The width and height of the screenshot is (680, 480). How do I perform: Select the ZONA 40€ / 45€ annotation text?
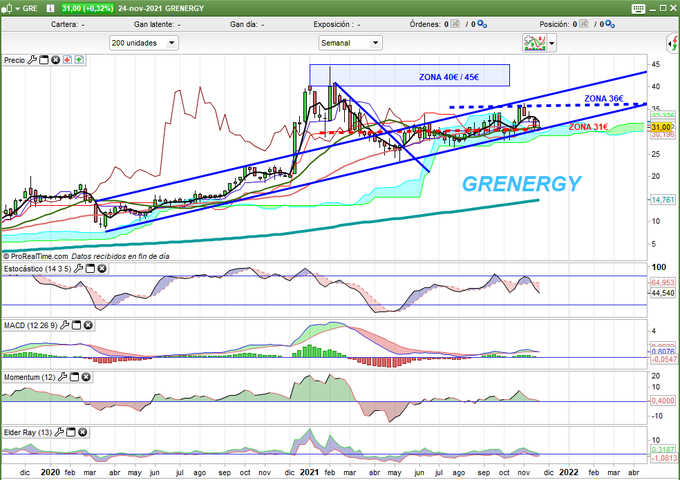(x=449, y=77)
